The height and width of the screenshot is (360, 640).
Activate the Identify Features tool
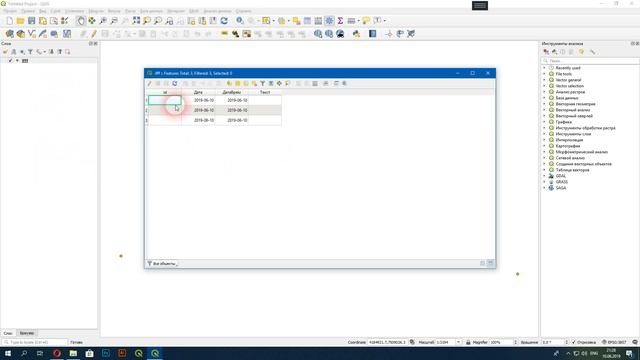point(240,21)
